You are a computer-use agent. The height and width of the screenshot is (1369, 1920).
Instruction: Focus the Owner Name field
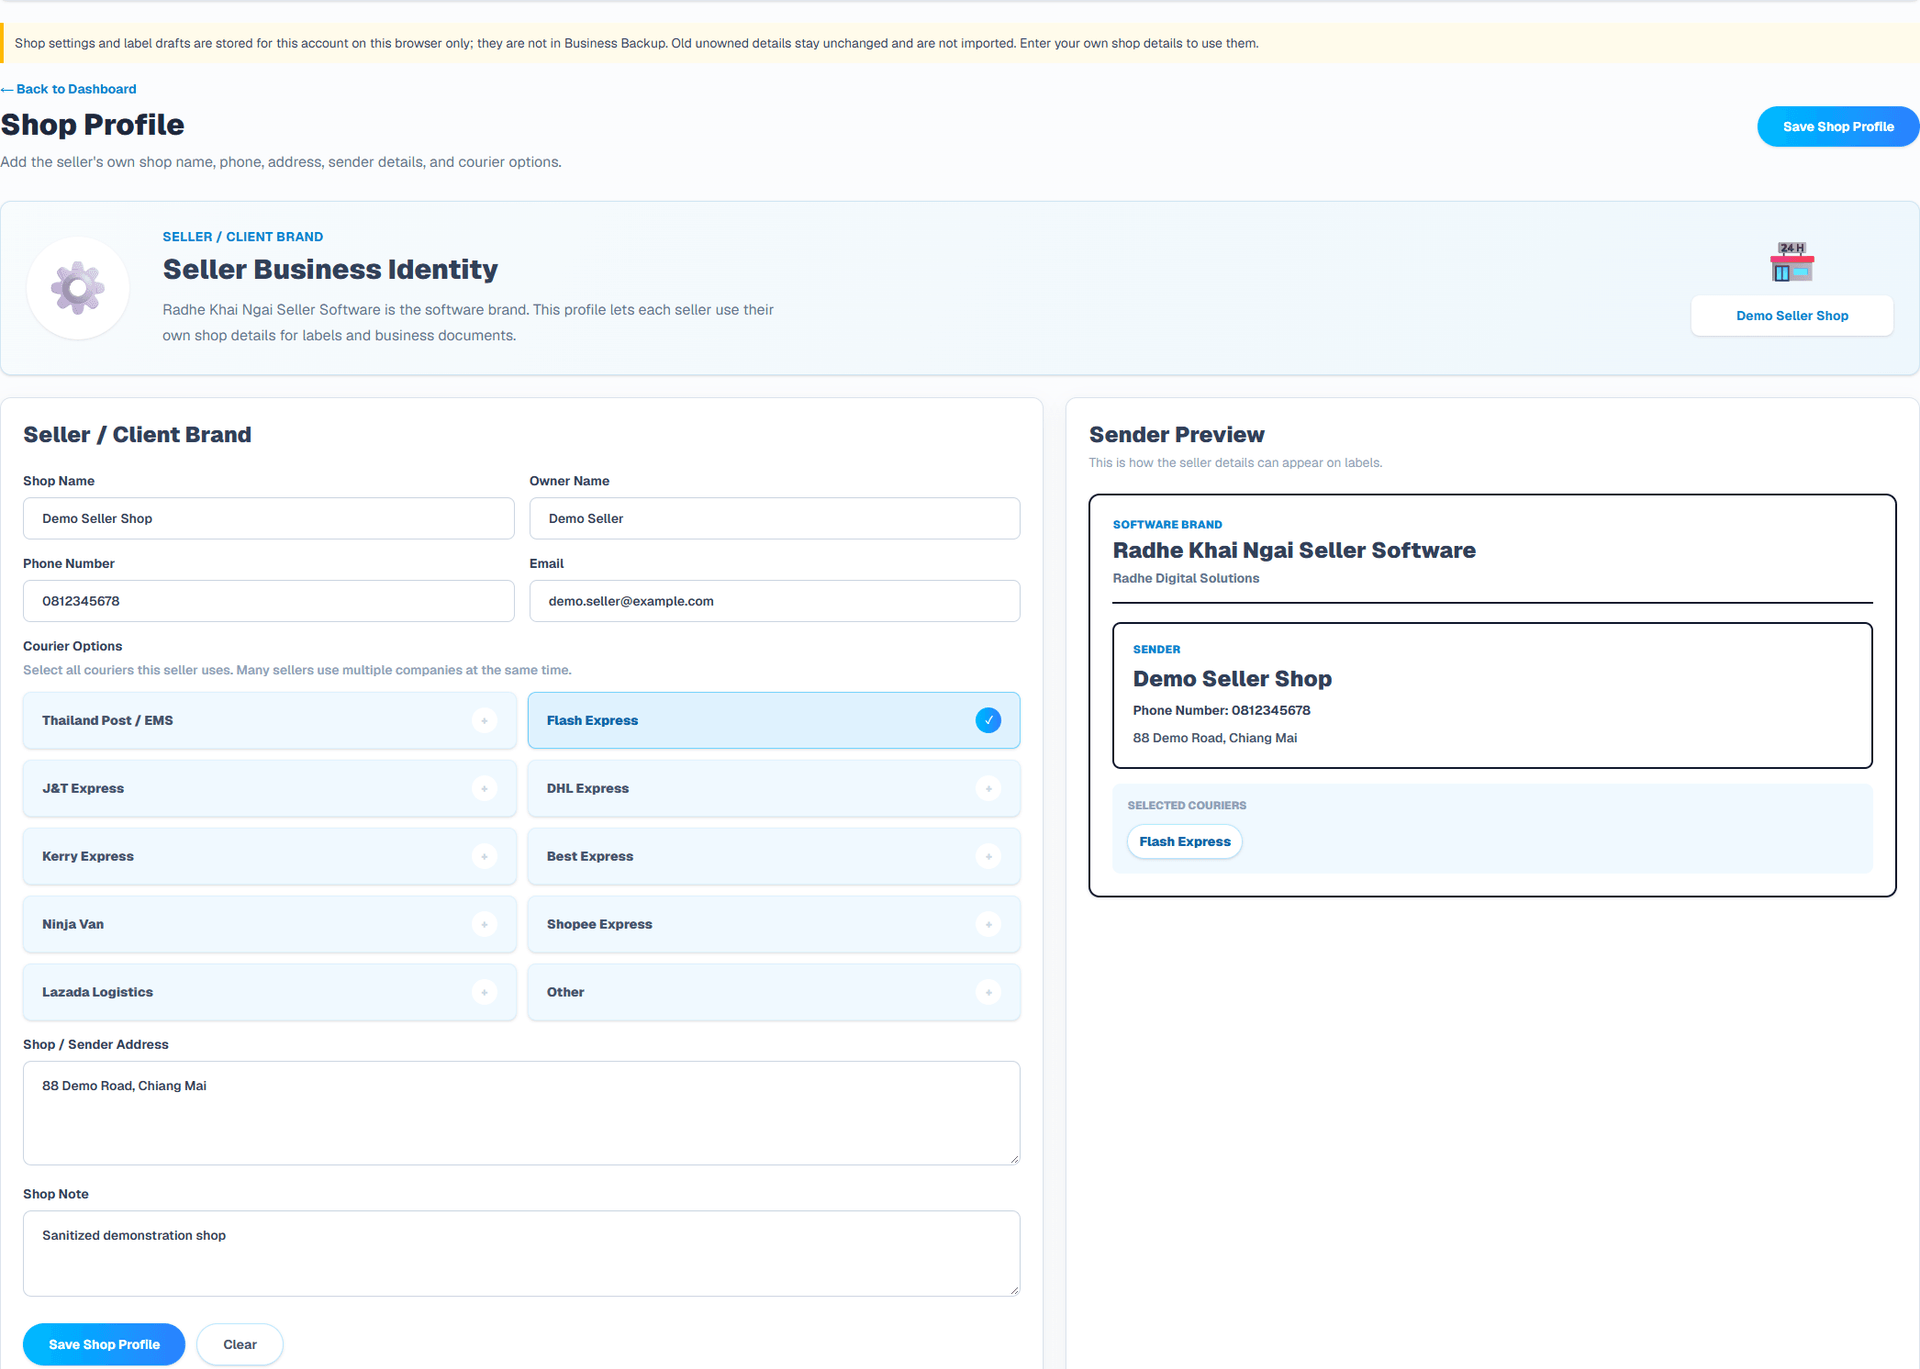pos(775,518)
